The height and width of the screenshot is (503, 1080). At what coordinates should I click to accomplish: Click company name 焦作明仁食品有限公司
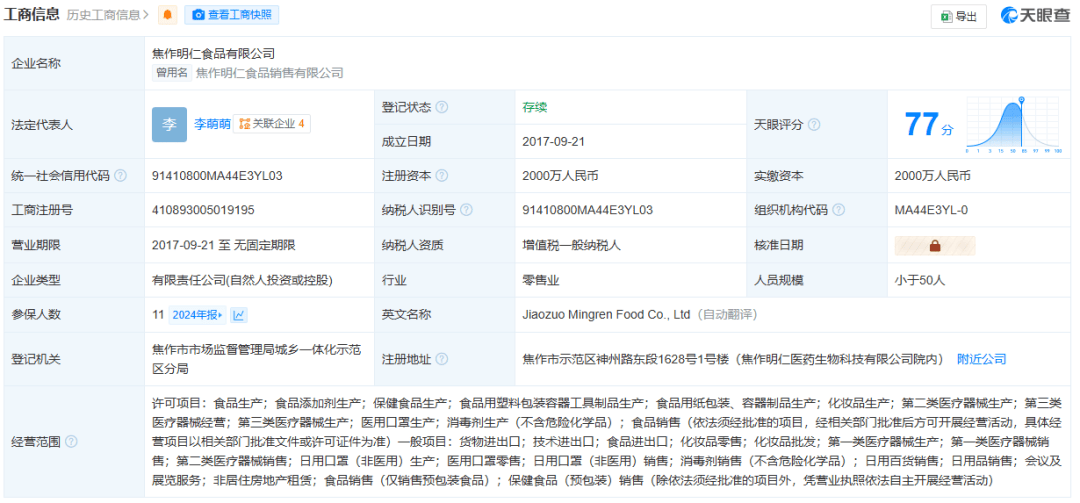[214, 52]
